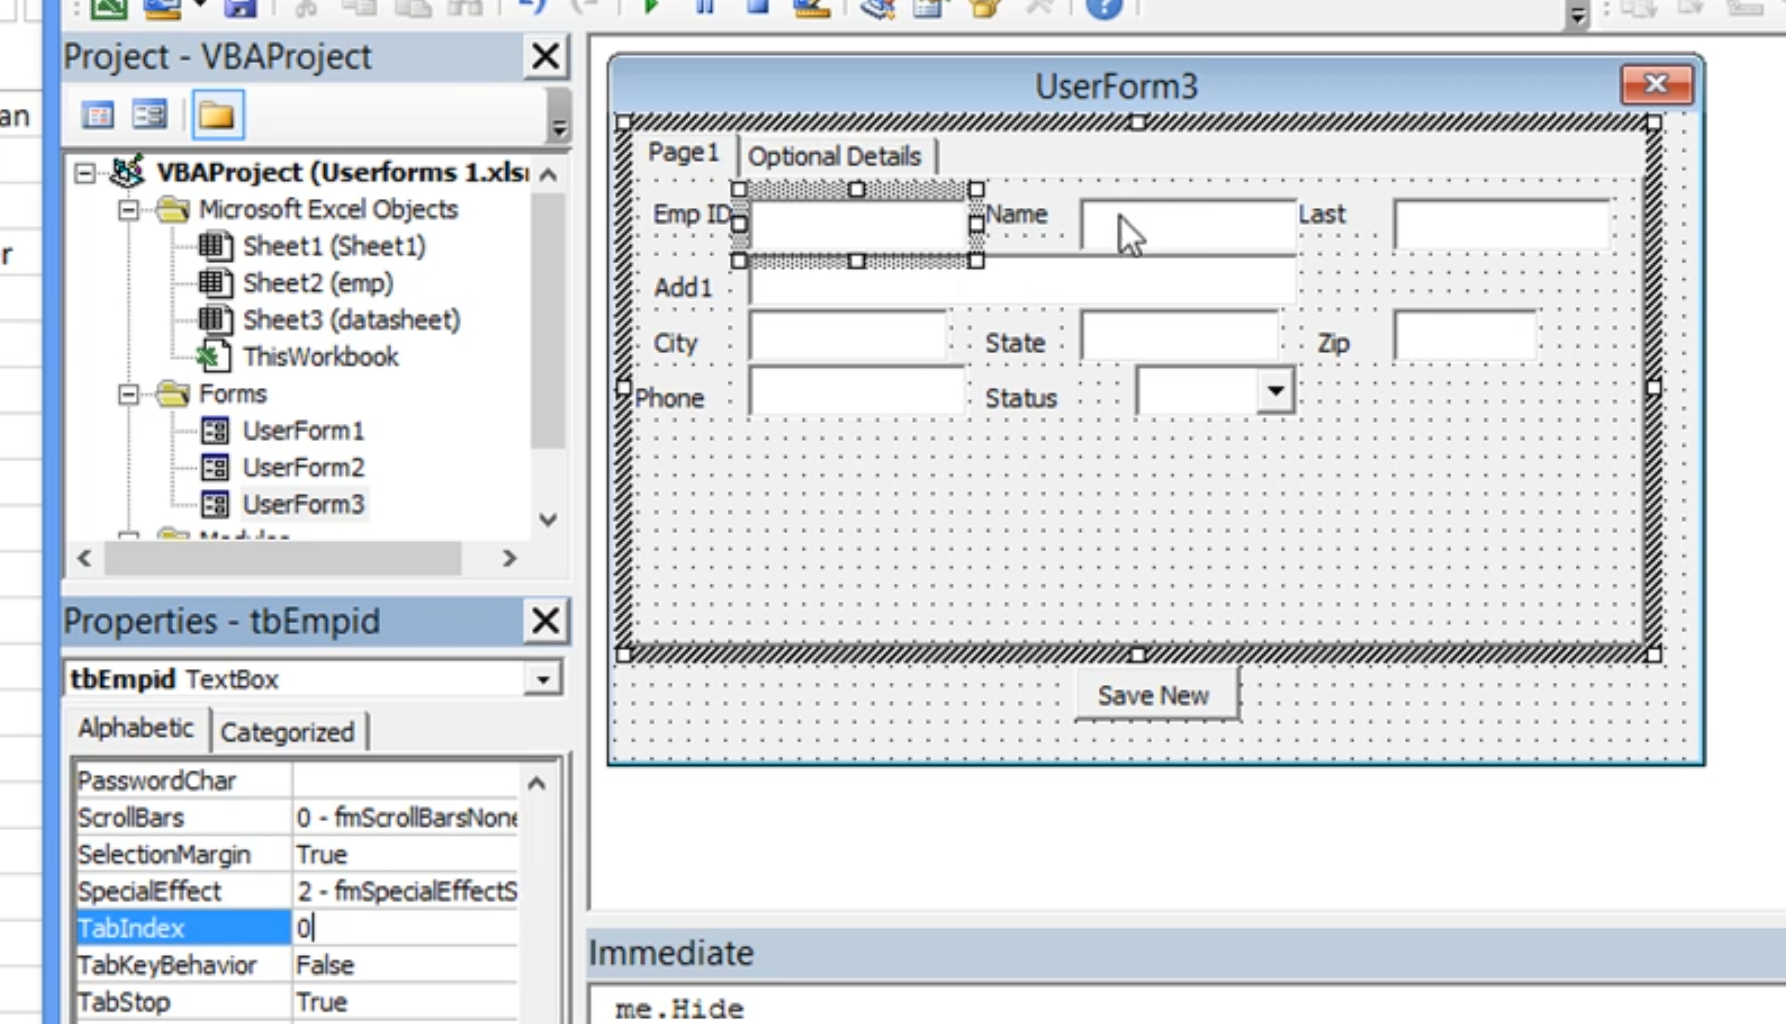
Task: Close the Project - VBAProject panel
Action: 545,56
